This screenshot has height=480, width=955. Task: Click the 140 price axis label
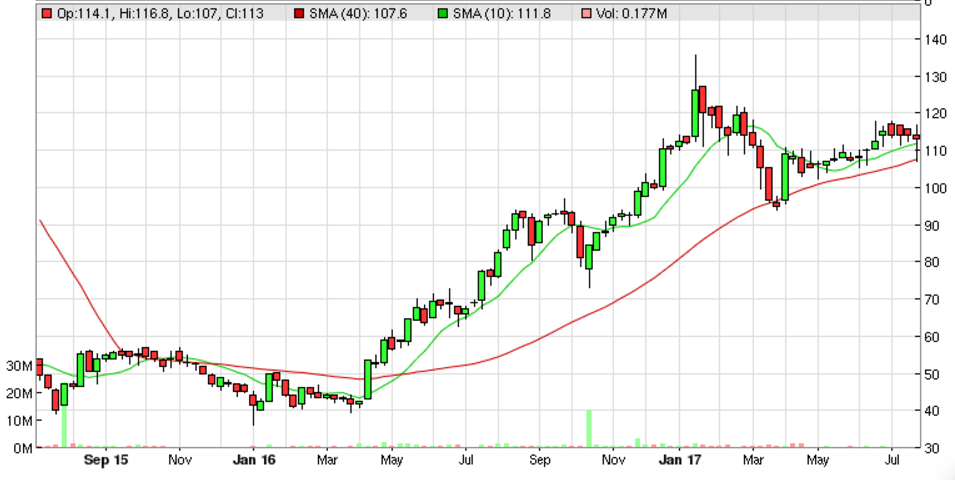coord(936,40)
